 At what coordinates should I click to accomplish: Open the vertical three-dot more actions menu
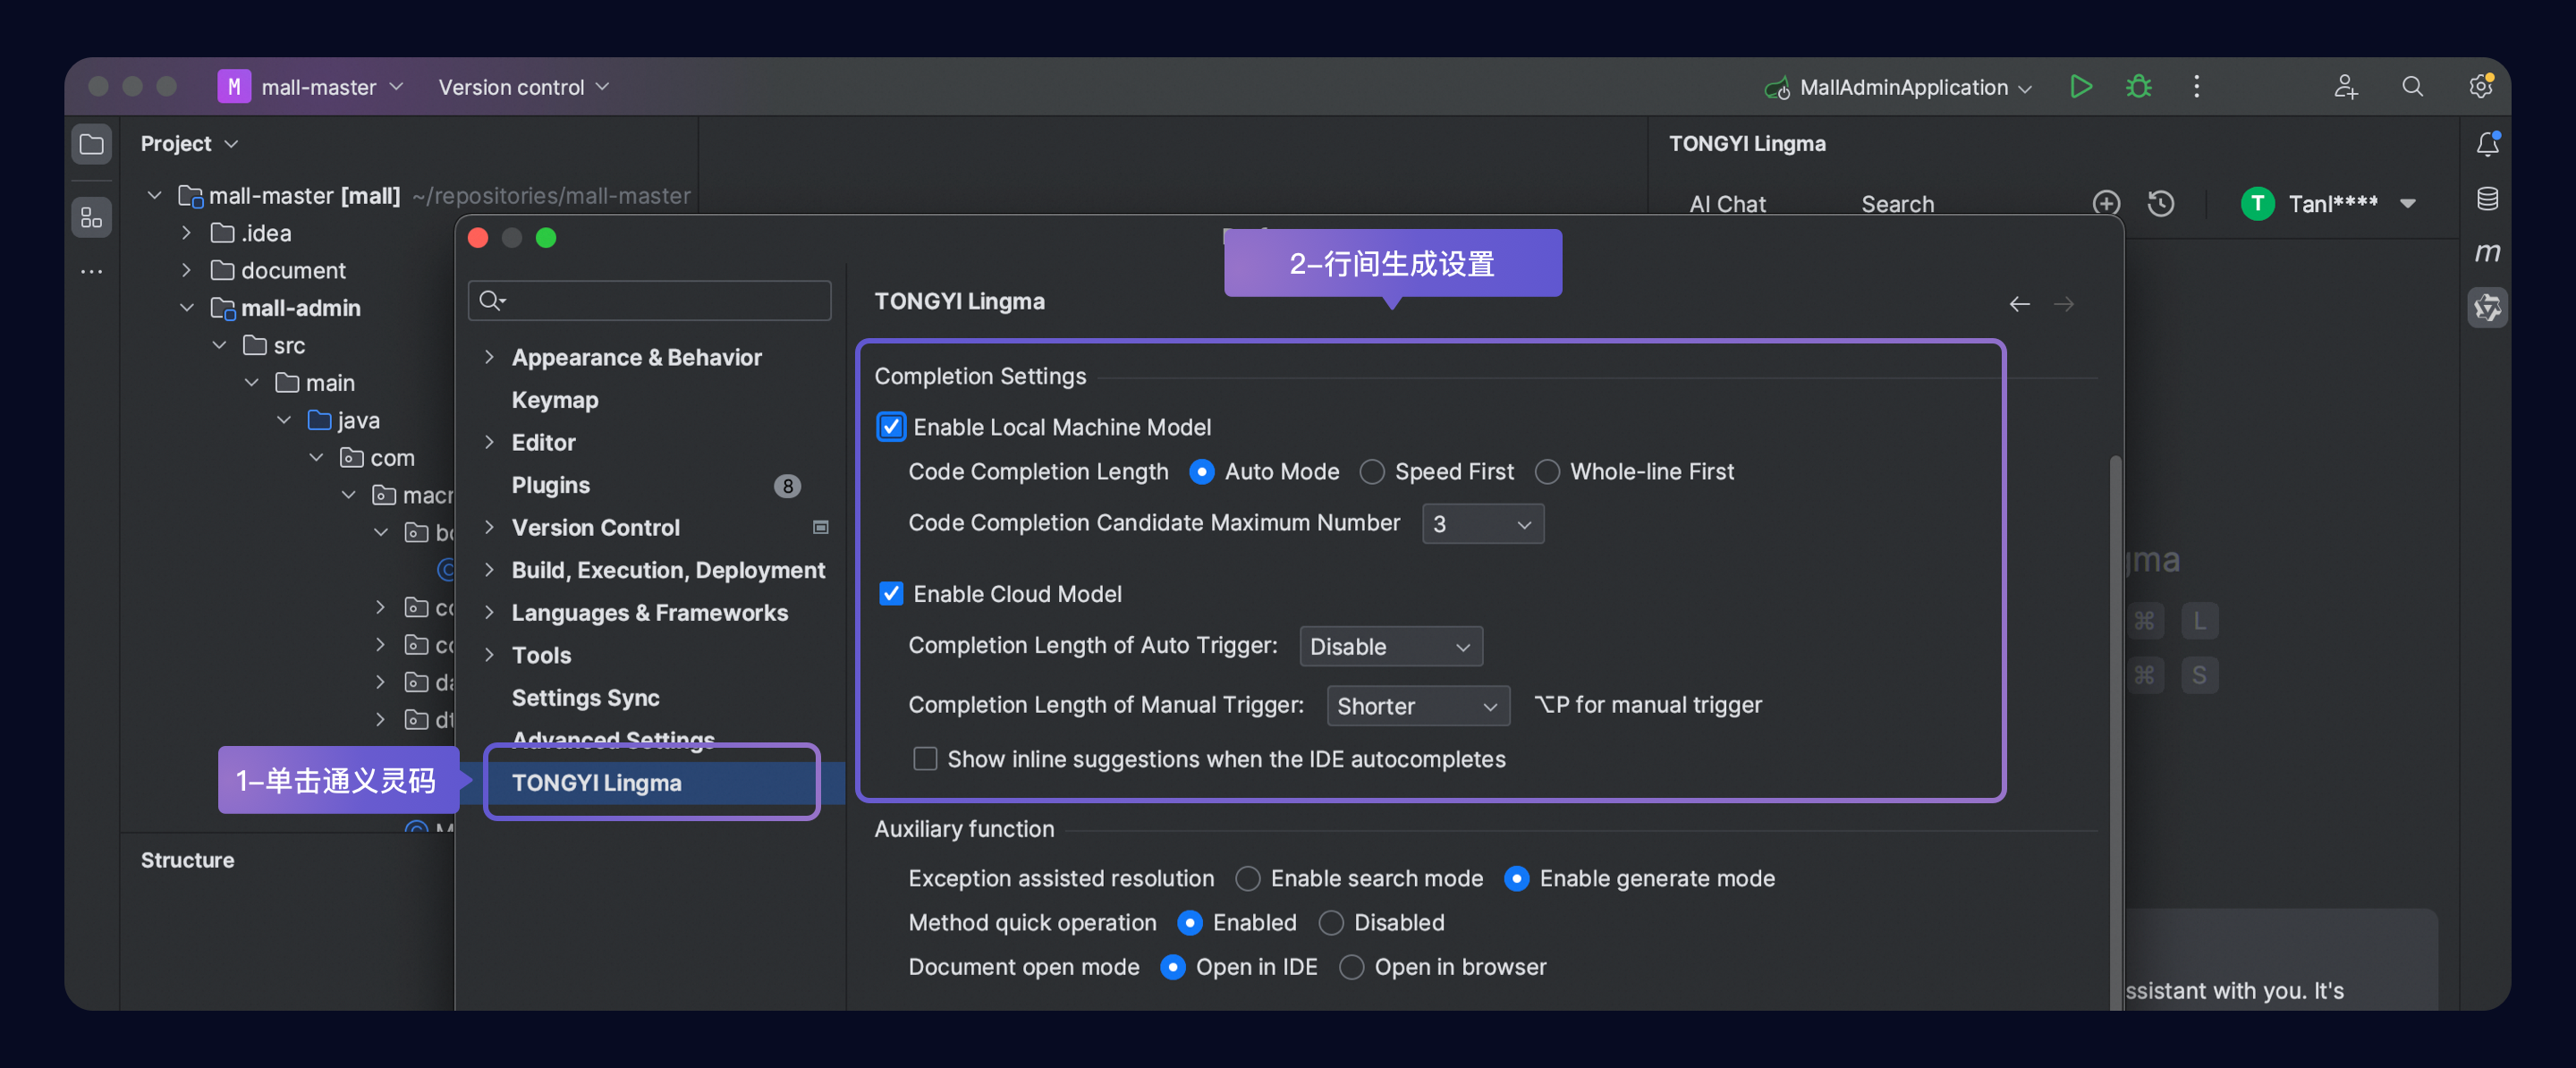pos(2196,87)
